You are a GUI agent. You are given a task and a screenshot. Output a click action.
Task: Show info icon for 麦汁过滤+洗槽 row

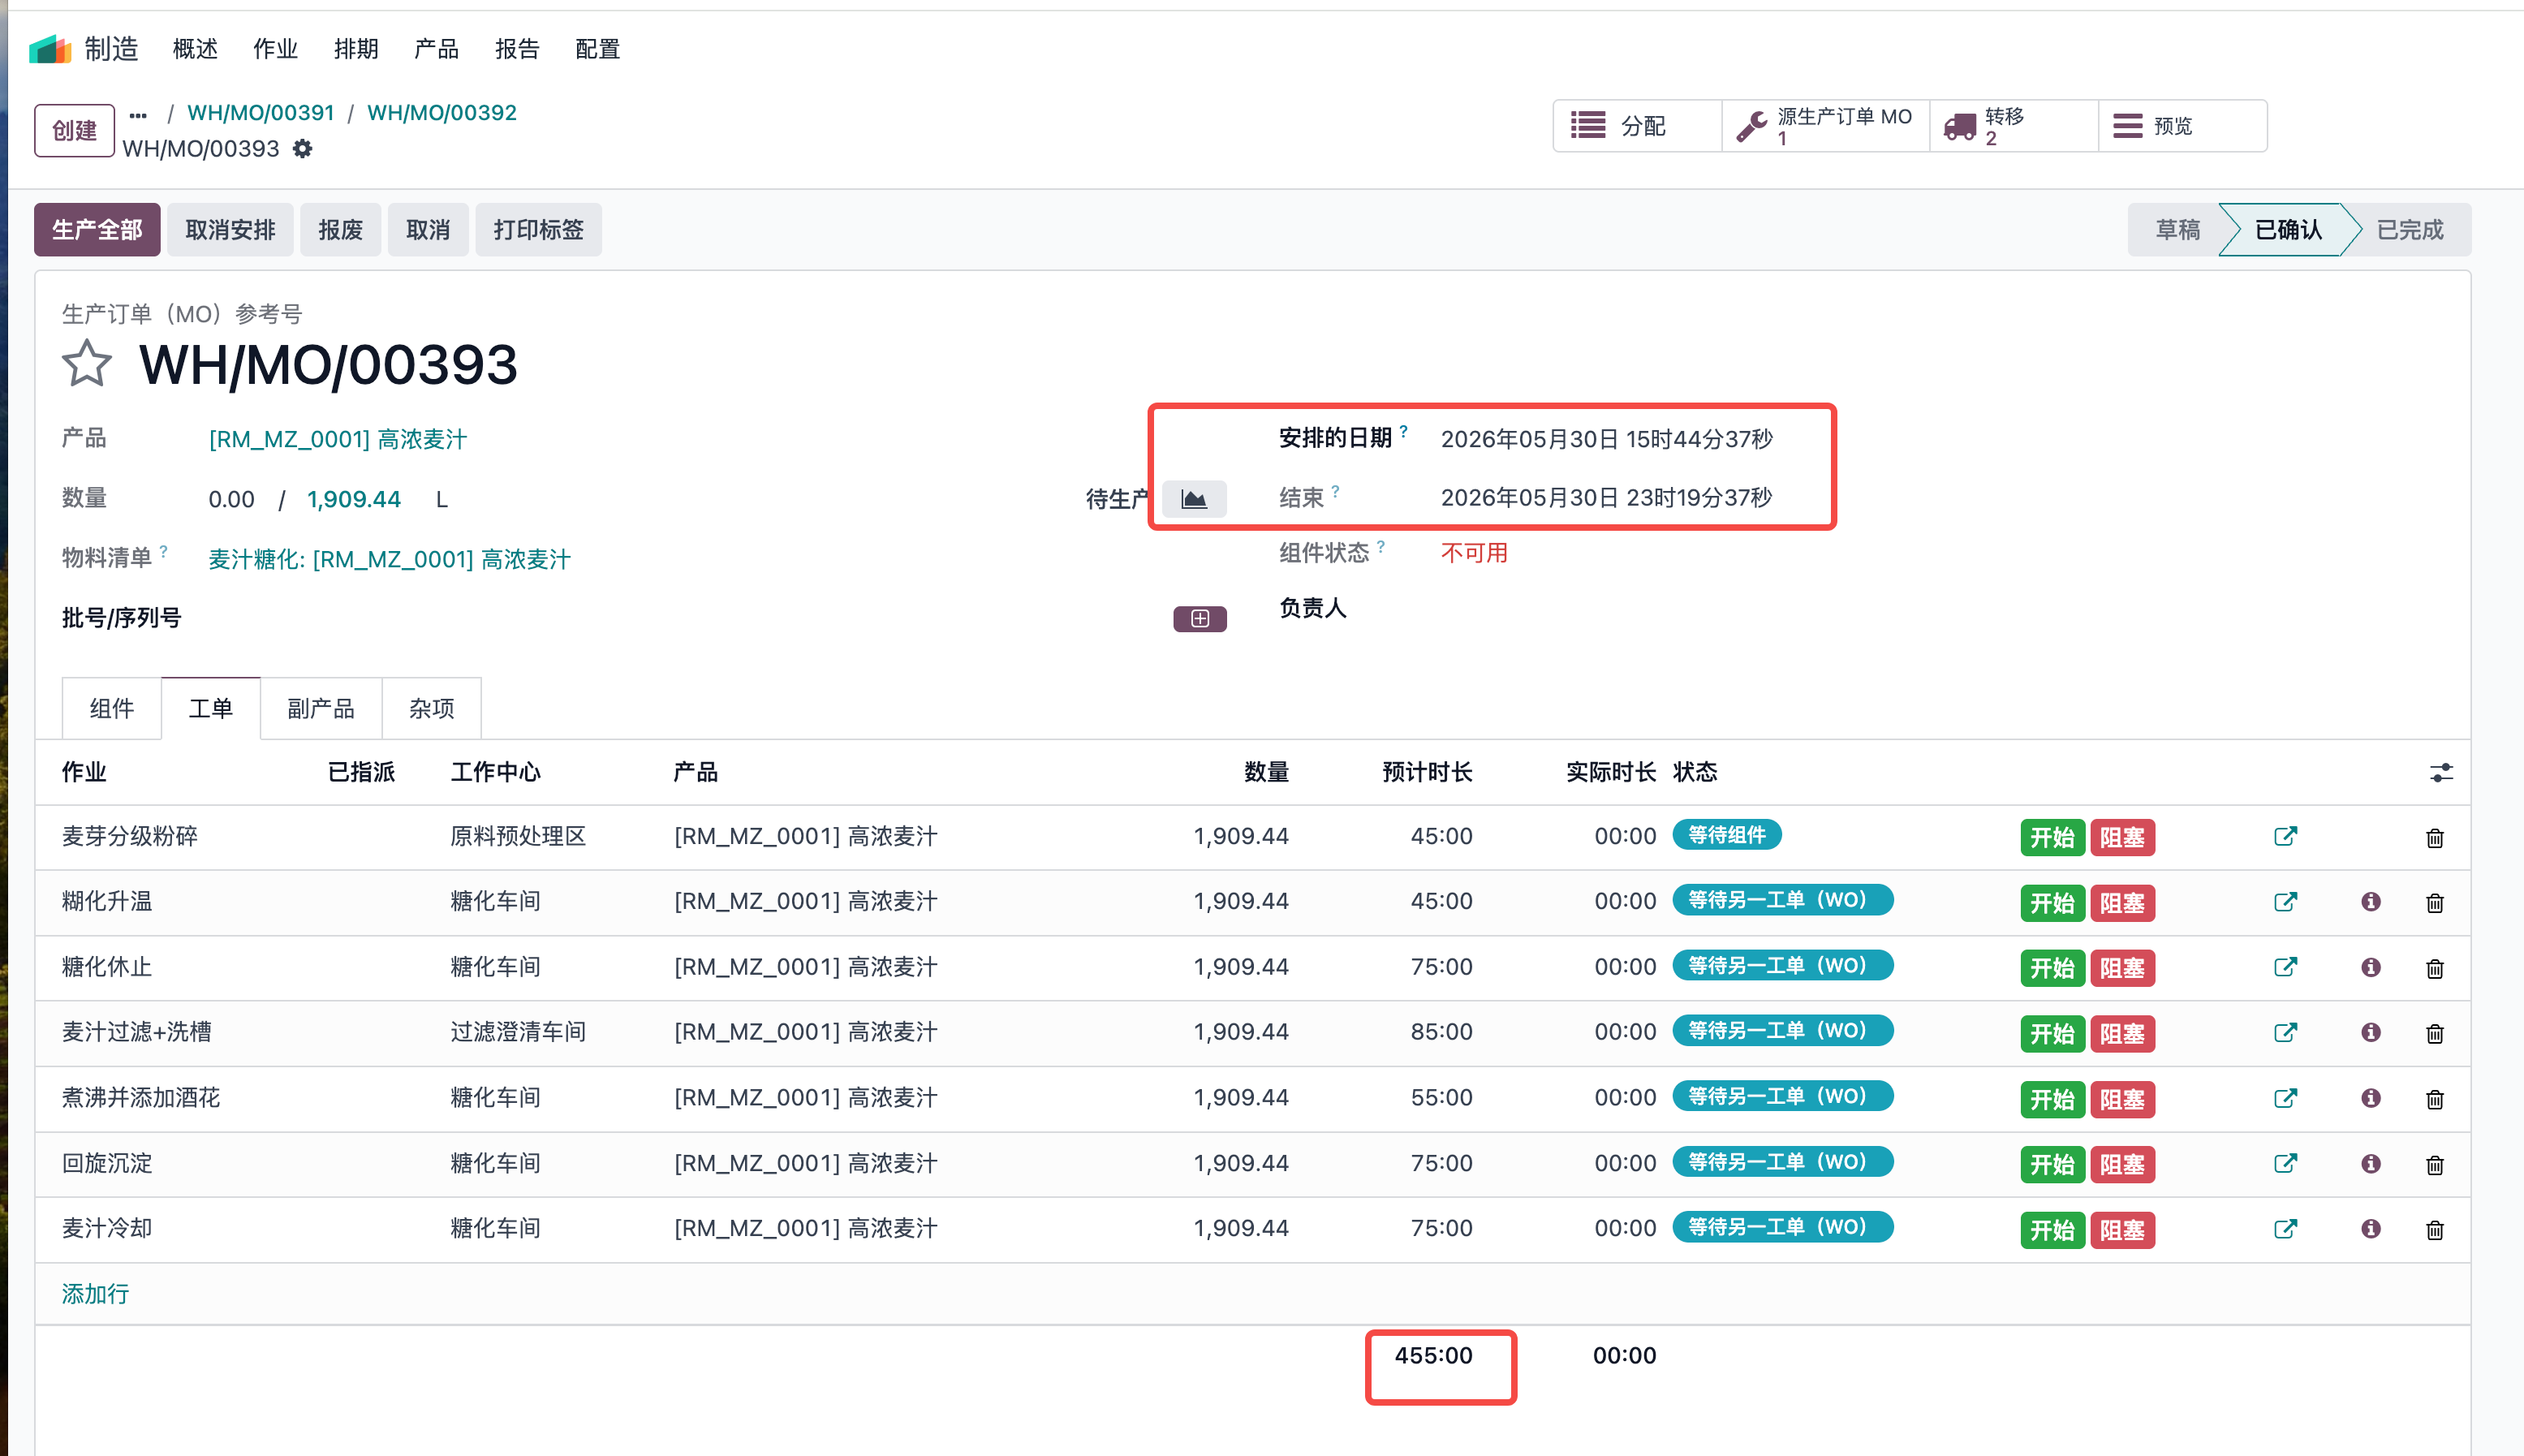point(2371,1032)
